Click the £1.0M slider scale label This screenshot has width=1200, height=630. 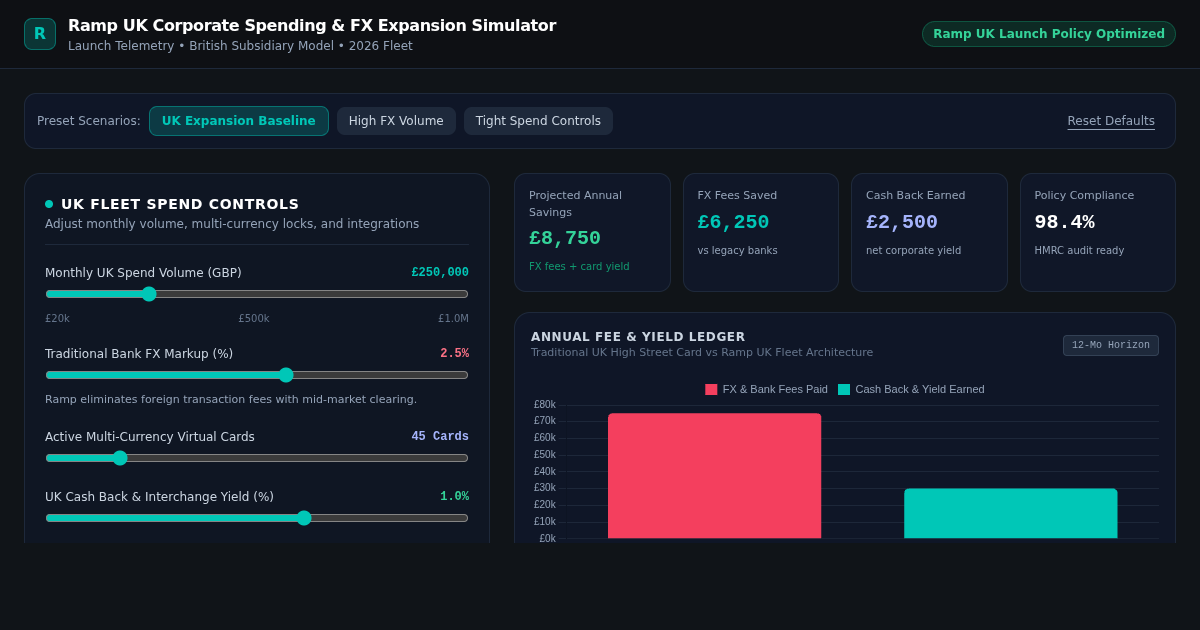tap(453, 319)
